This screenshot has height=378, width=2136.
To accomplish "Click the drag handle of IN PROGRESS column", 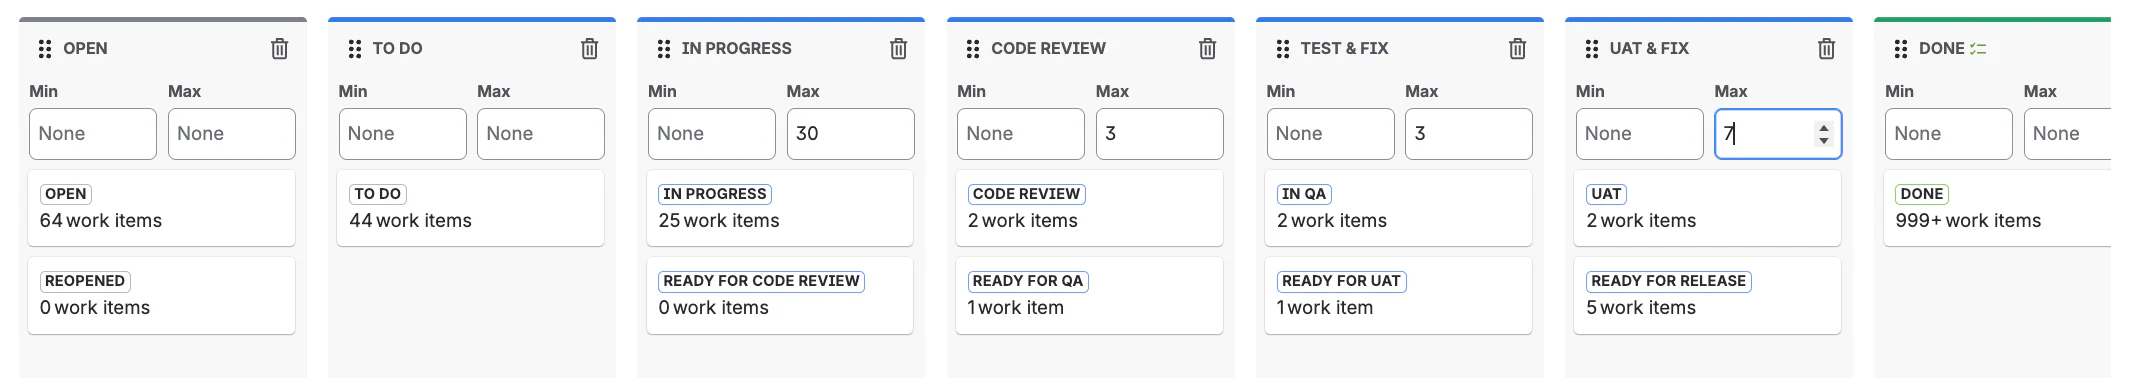I will [x=664, y=48].
